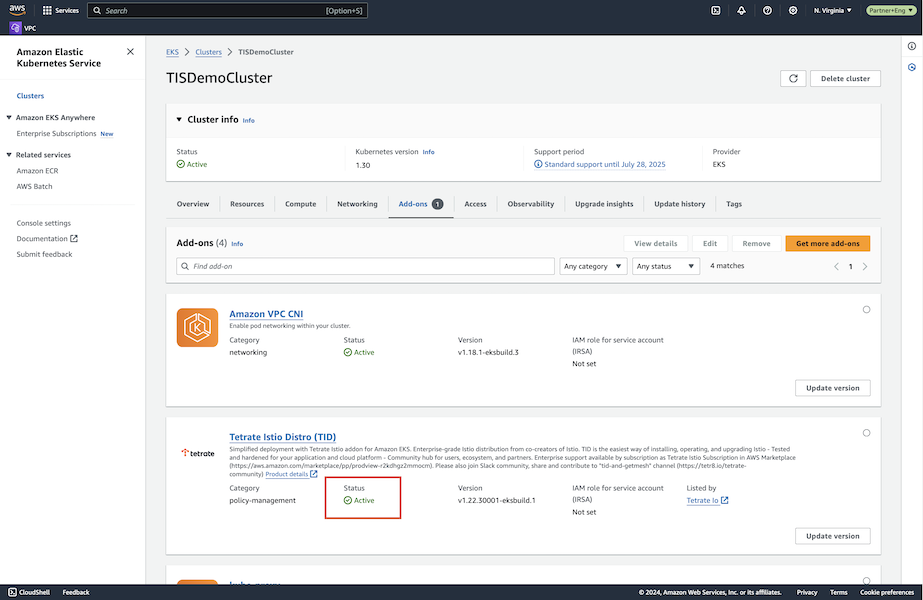Click the Tetrate logo image

click(x=198, y=453)
